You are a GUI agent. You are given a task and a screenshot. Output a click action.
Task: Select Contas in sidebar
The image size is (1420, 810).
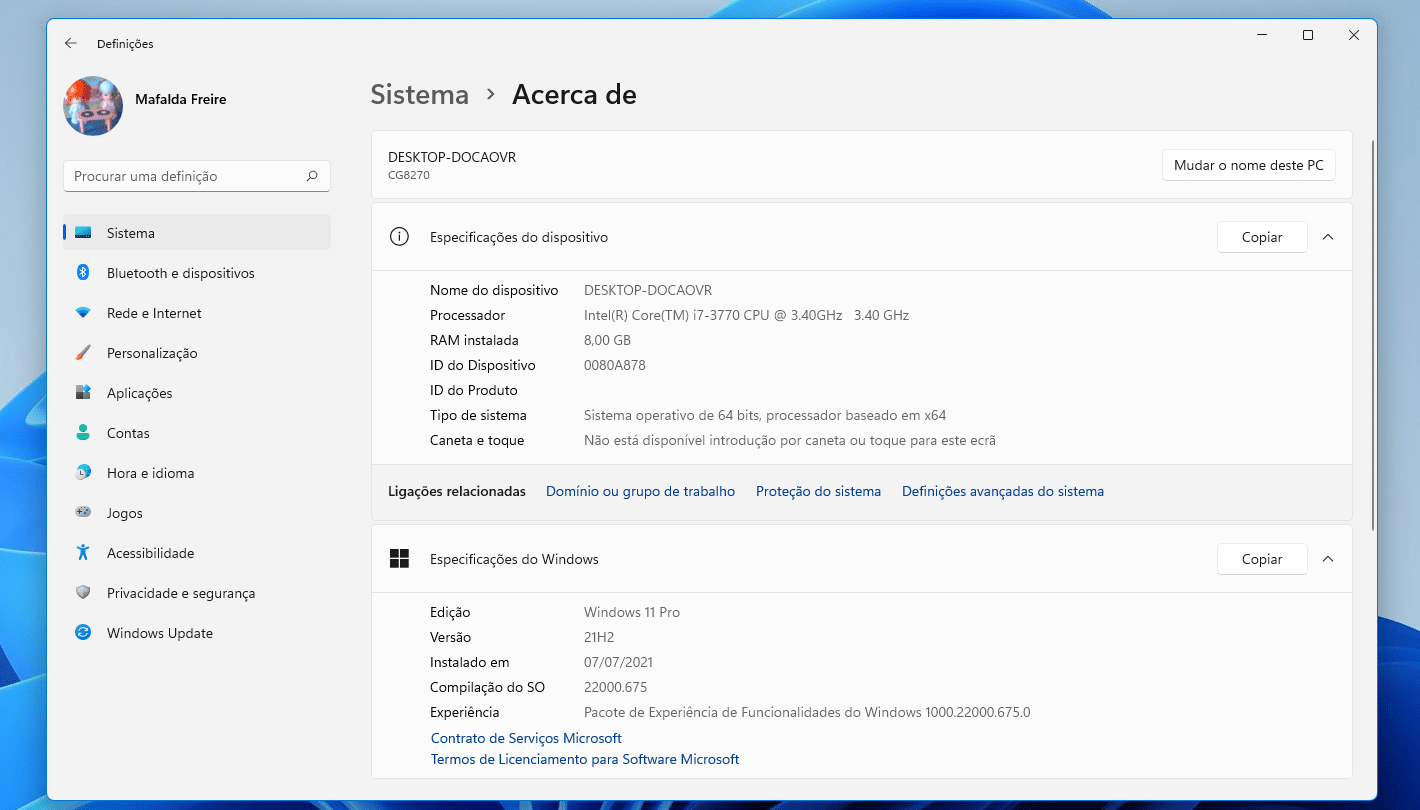point(128,433)
